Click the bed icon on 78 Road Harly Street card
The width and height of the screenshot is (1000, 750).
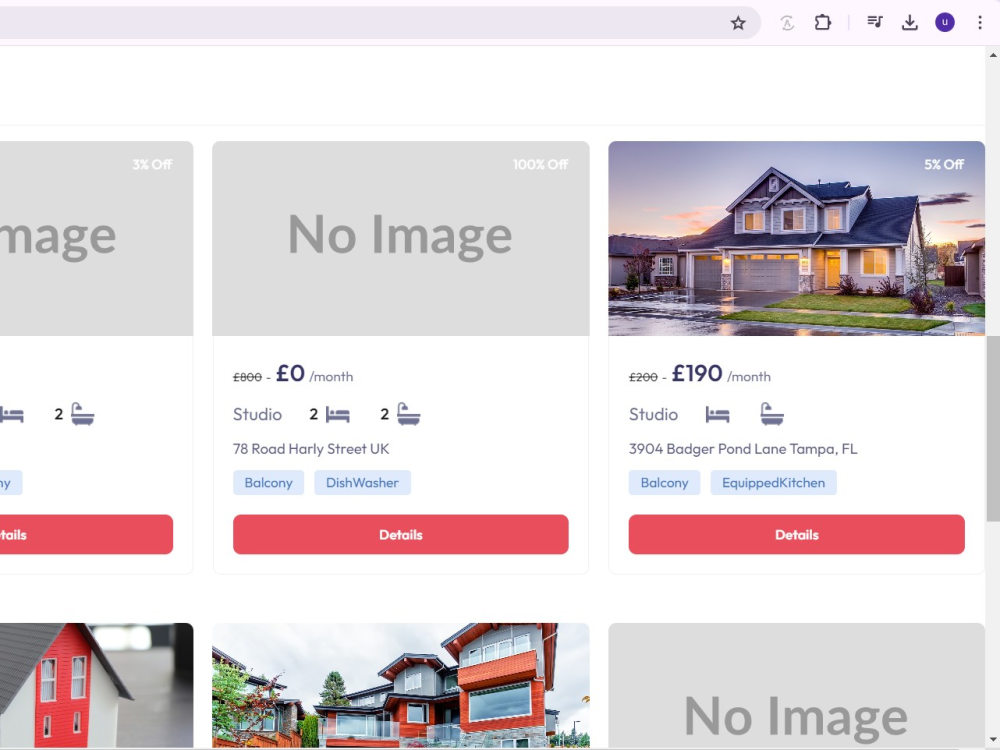337,415
